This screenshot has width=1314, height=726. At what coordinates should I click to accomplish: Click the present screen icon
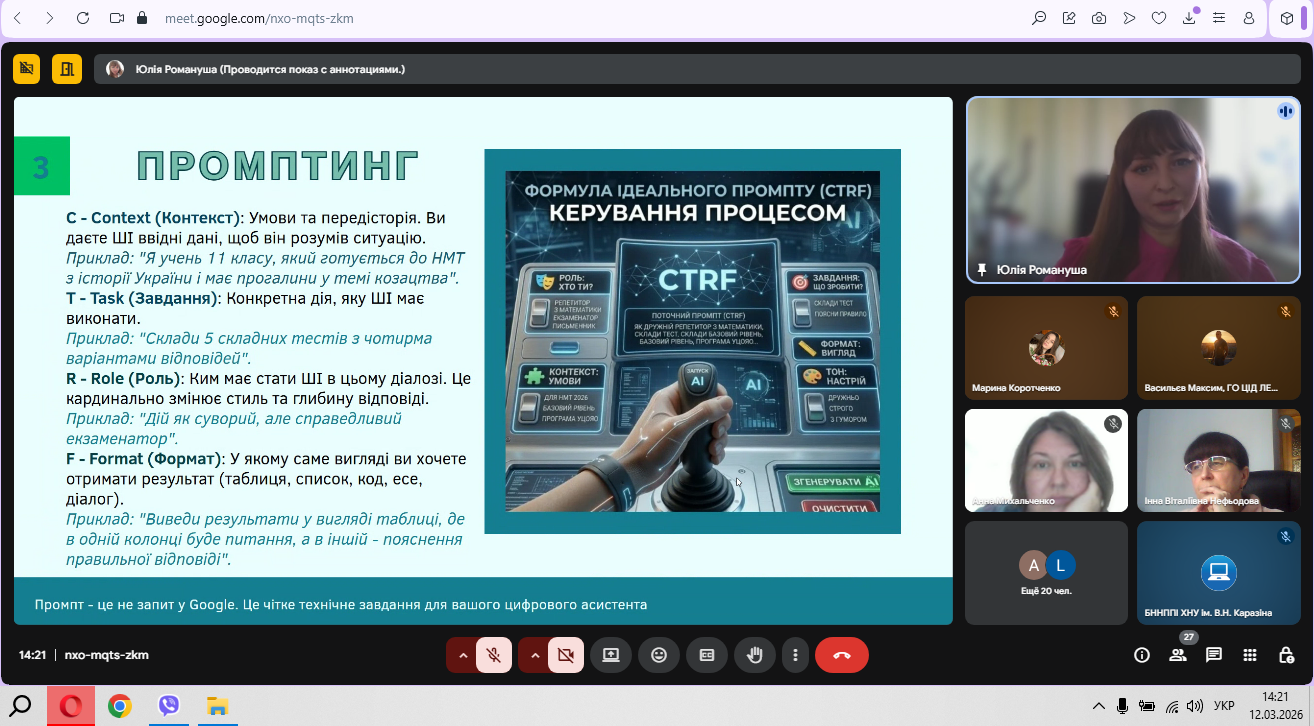click(x=611, y=655)
